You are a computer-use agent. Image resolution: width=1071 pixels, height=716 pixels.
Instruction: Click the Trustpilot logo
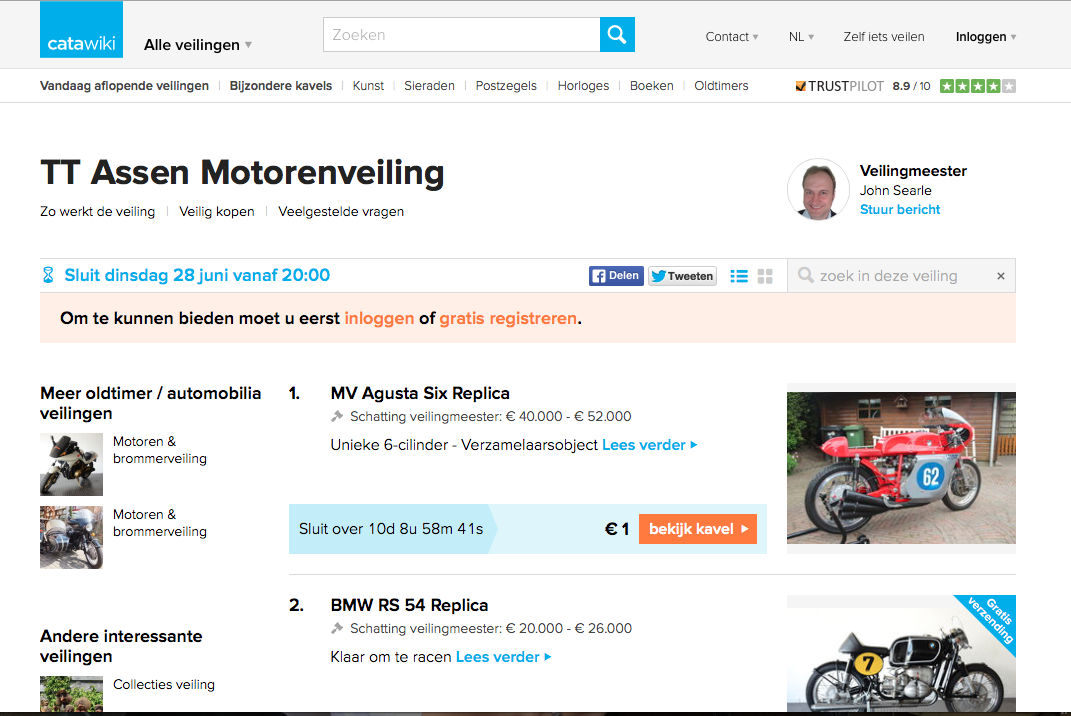[x=839, y=86]
